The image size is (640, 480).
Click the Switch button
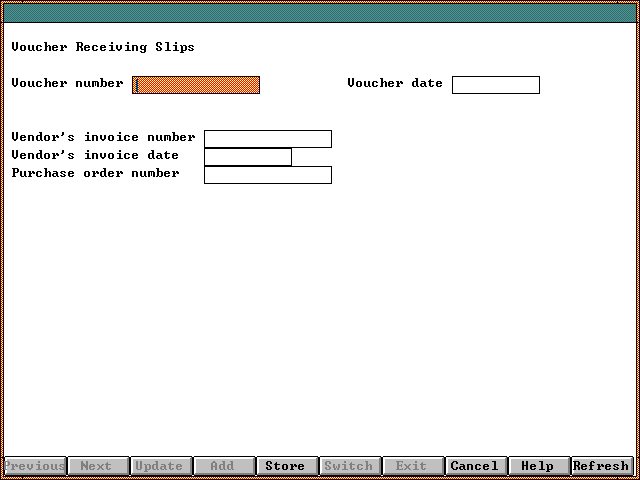point(348,466)
